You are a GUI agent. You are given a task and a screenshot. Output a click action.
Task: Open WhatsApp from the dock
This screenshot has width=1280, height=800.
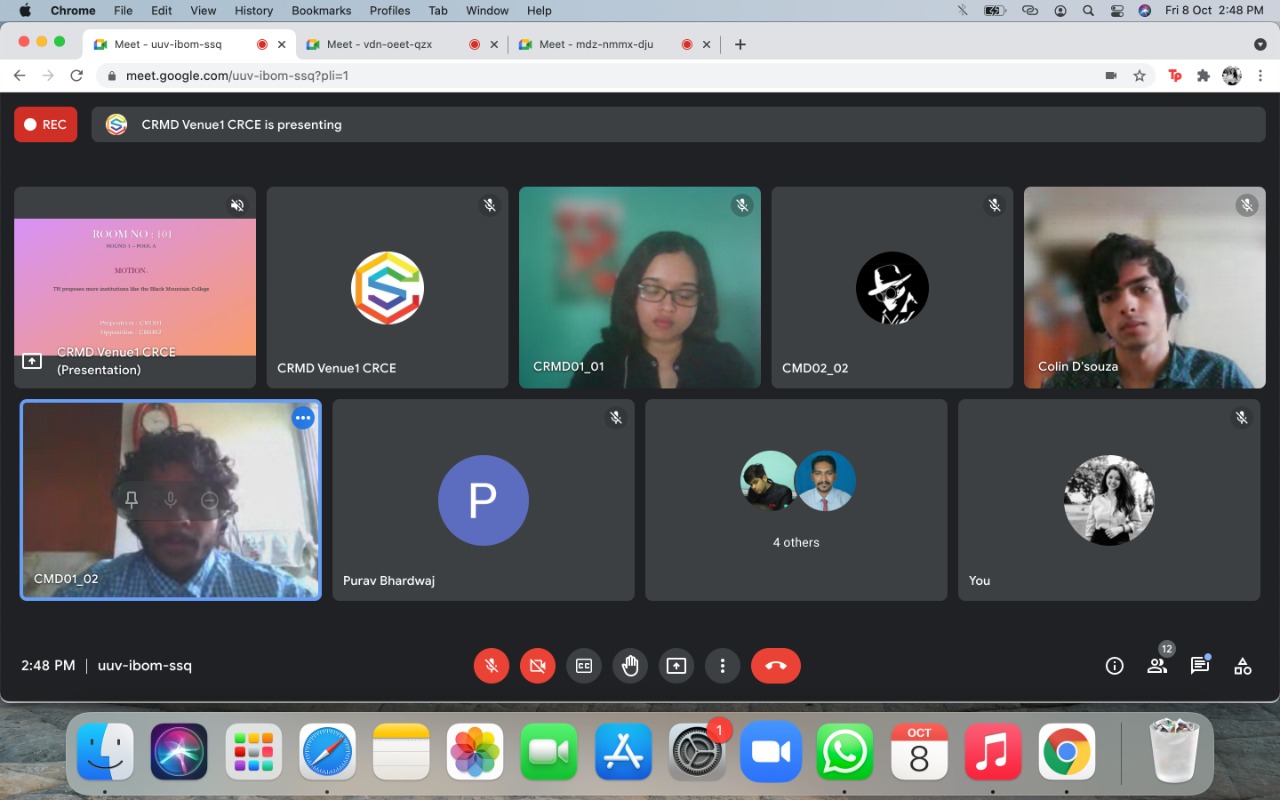pyautogui.click(x=844, y=752)
